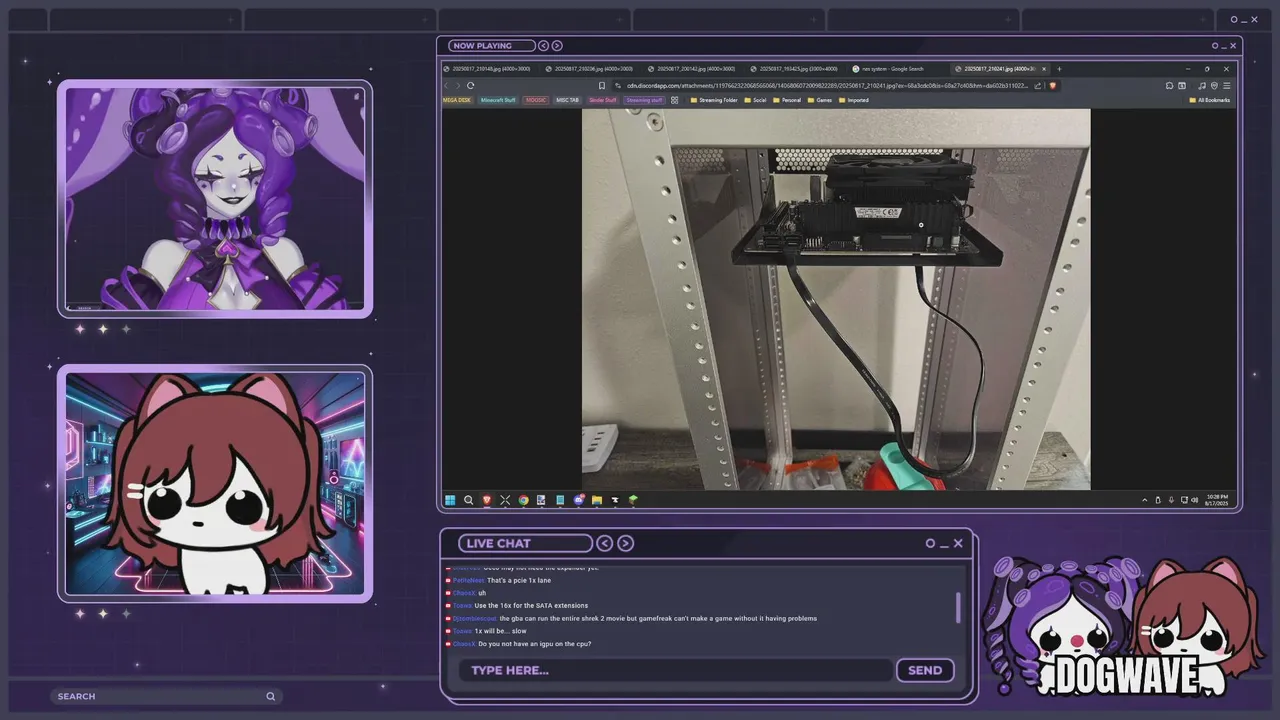Open Brave browser from the taskbar
The height and width of the screenshot is (720, 1280).
487,500
